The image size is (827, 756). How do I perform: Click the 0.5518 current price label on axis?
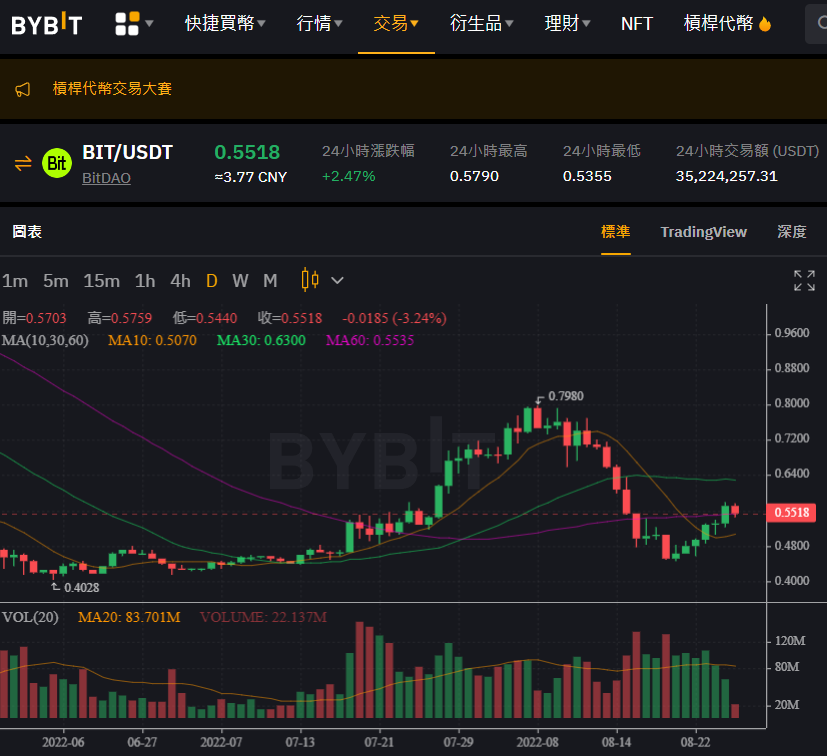791,512
